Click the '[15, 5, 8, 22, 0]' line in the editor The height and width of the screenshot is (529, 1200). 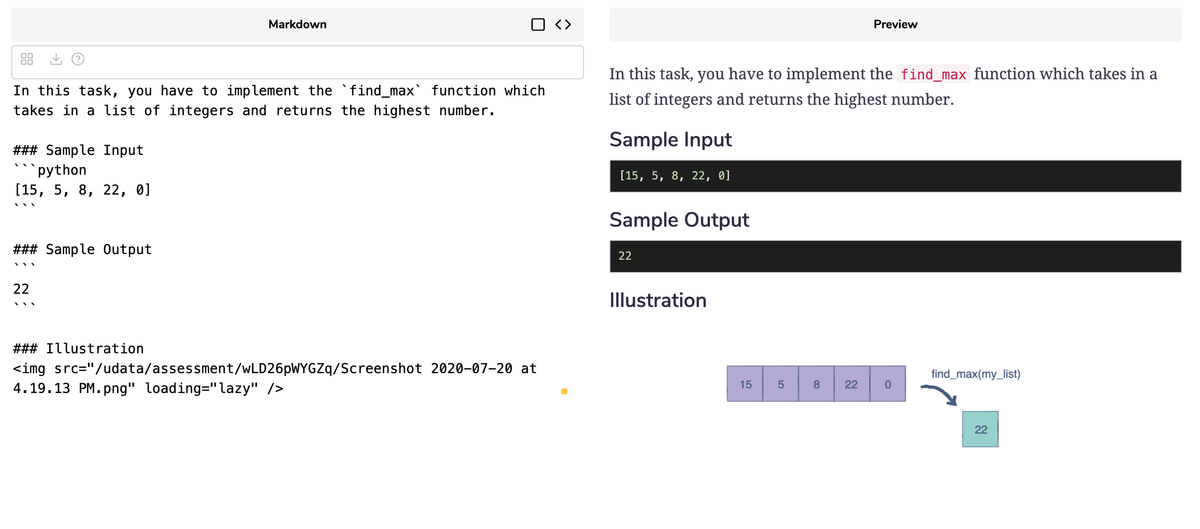pos(82,189)
